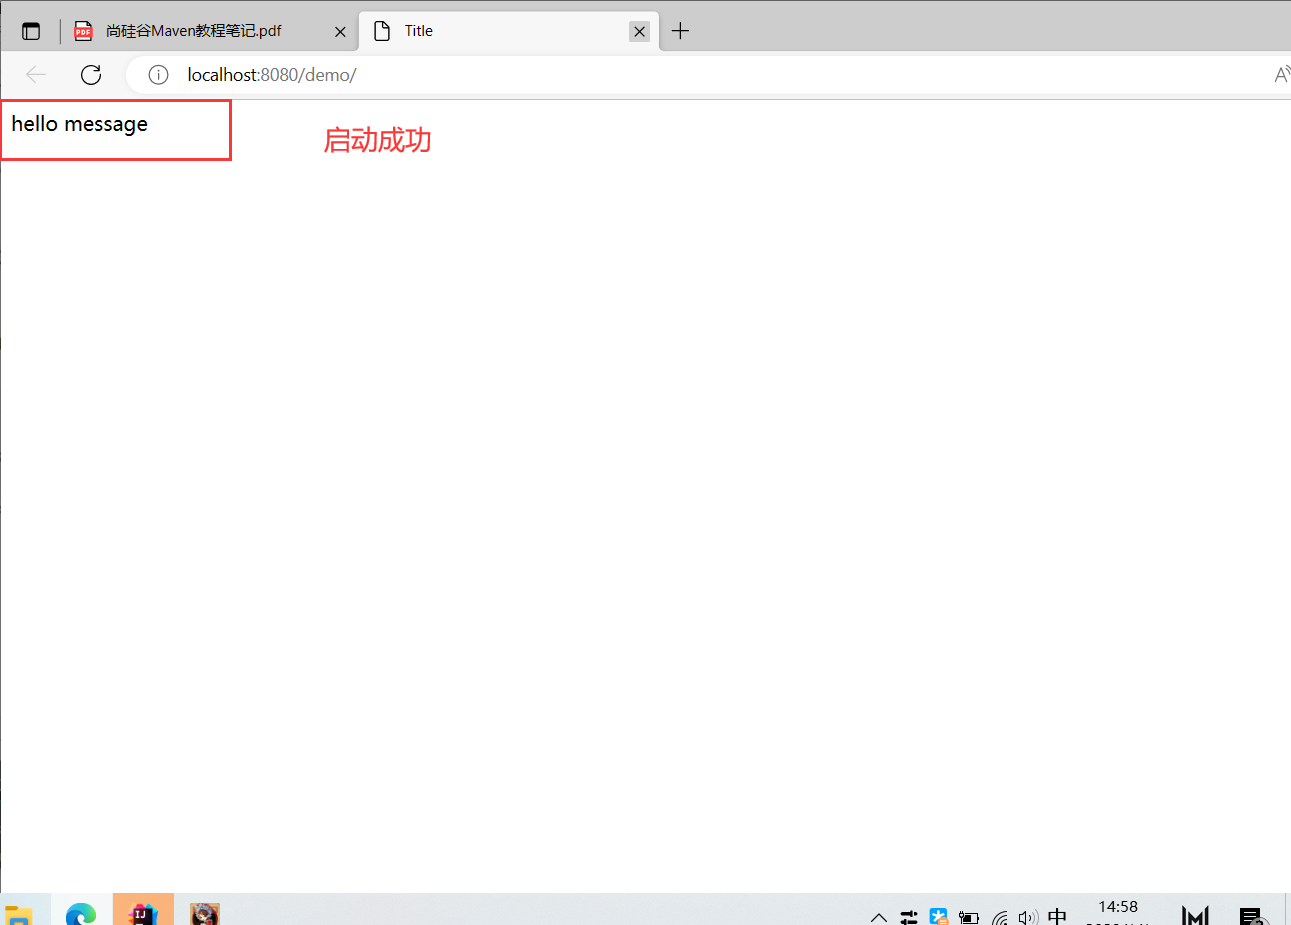
Task: Click the PDF file icon on first tab
Action: coord(84,31)
